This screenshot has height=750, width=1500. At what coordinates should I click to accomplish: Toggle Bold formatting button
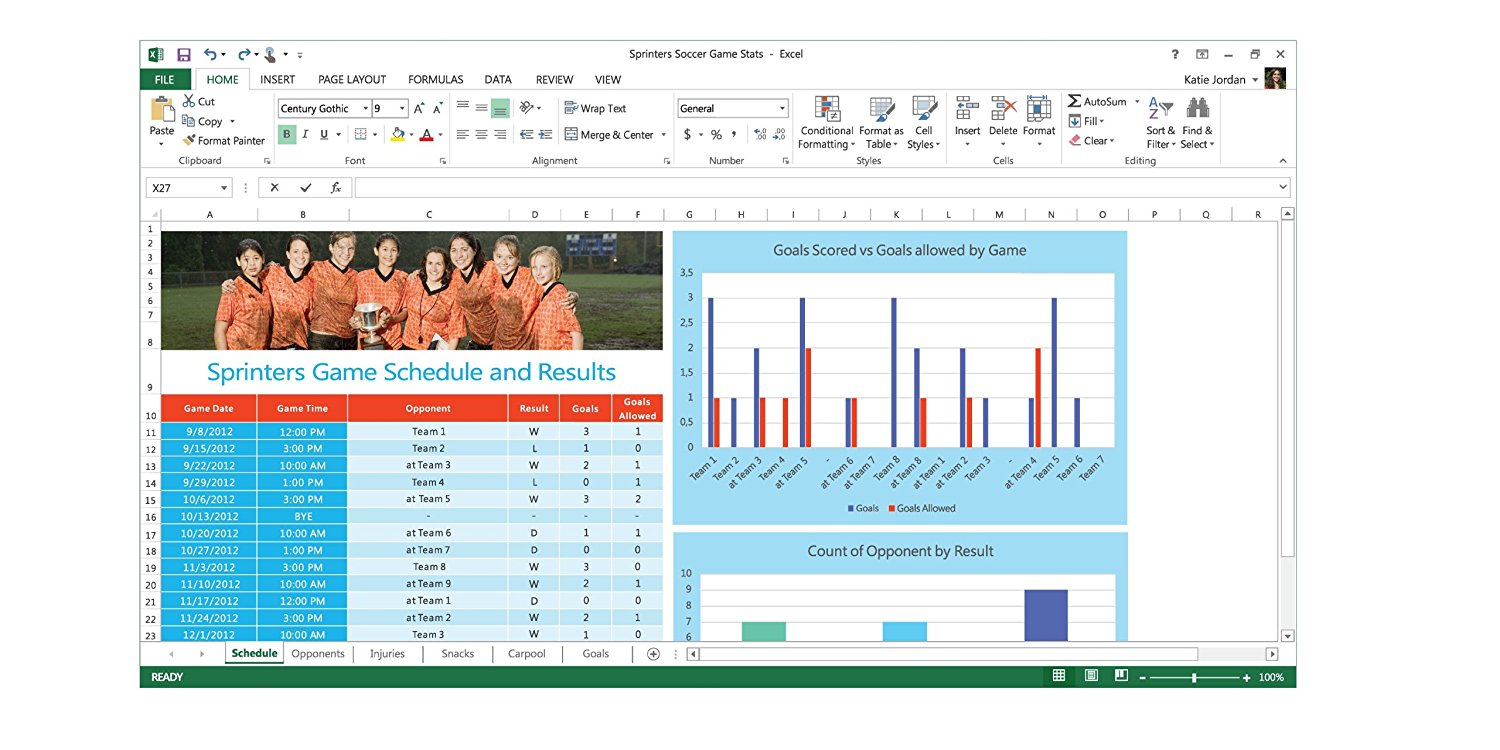point(287,135)
